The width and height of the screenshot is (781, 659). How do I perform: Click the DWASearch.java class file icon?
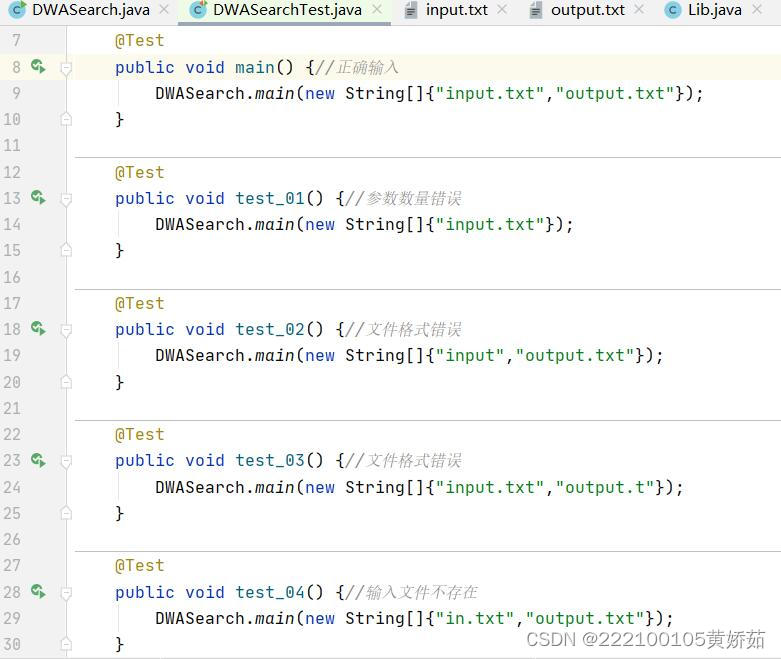pos(18,9)
